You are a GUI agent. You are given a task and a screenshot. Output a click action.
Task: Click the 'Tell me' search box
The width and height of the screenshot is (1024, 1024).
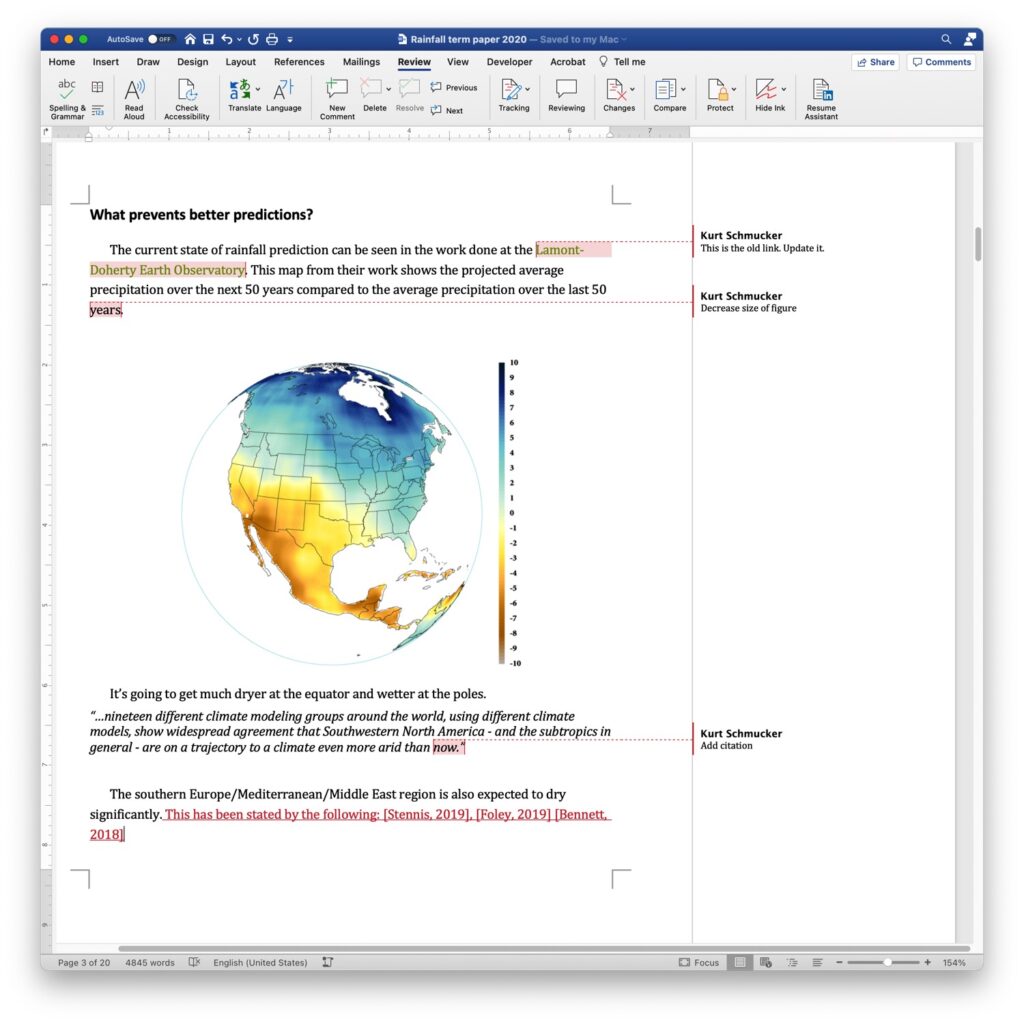pyautogui.click(x=622, y=61)
